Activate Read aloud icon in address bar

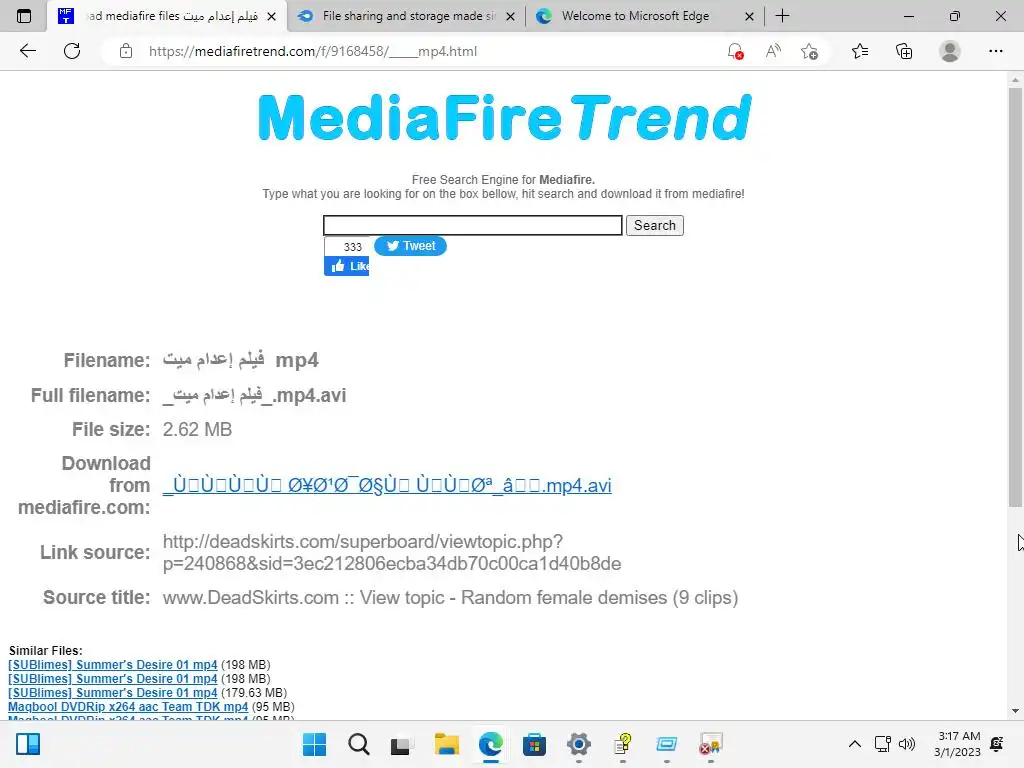[x=773, y=51]
